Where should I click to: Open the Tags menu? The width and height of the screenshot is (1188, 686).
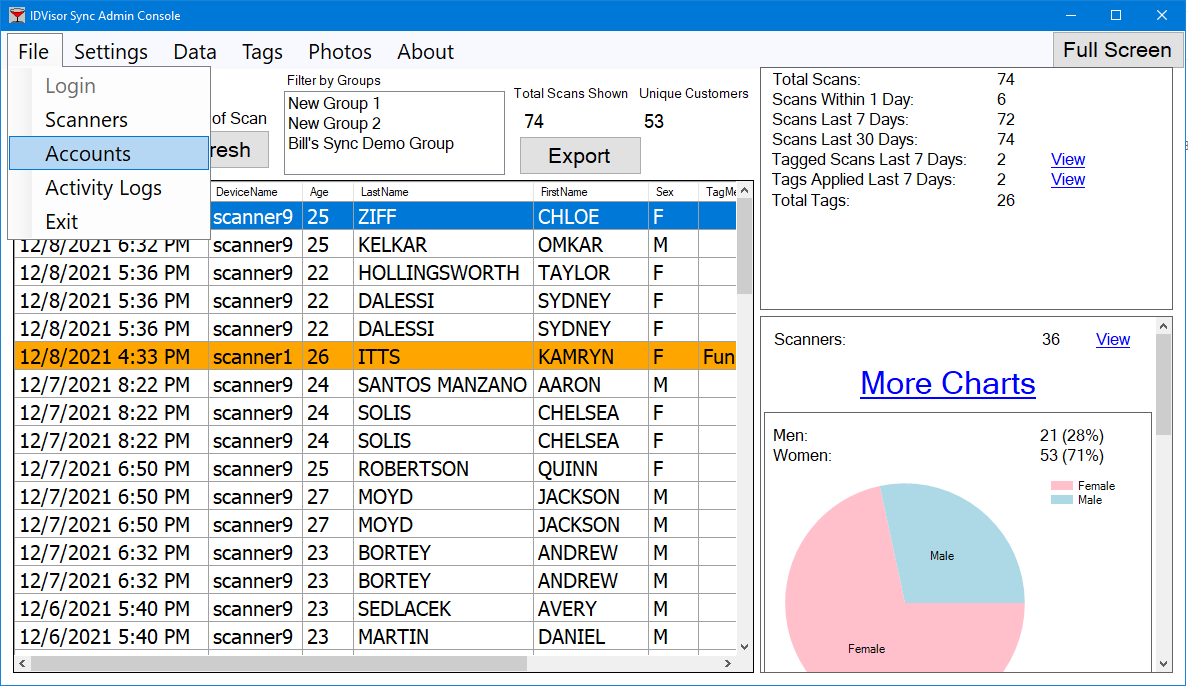262,52
